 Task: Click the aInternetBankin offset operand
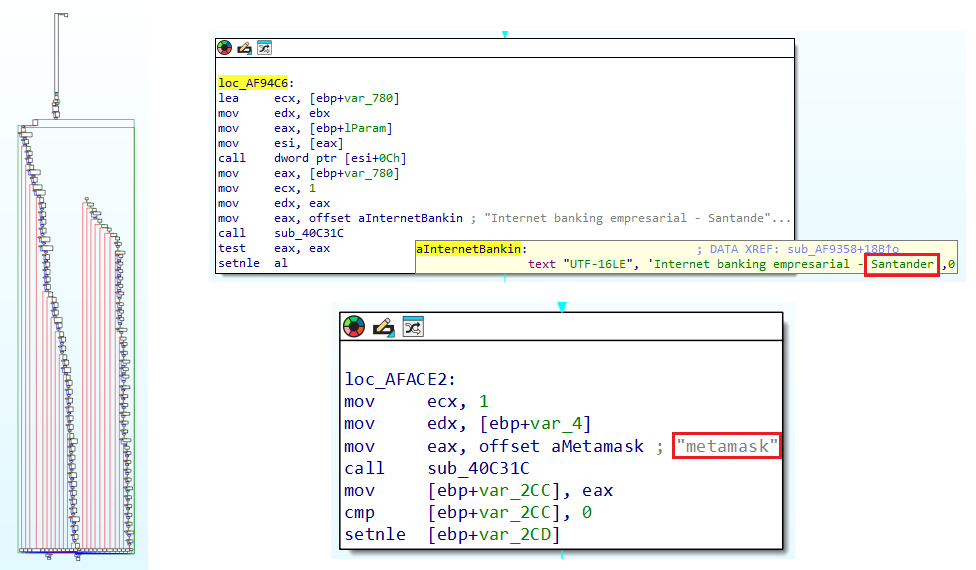[426, 218]
